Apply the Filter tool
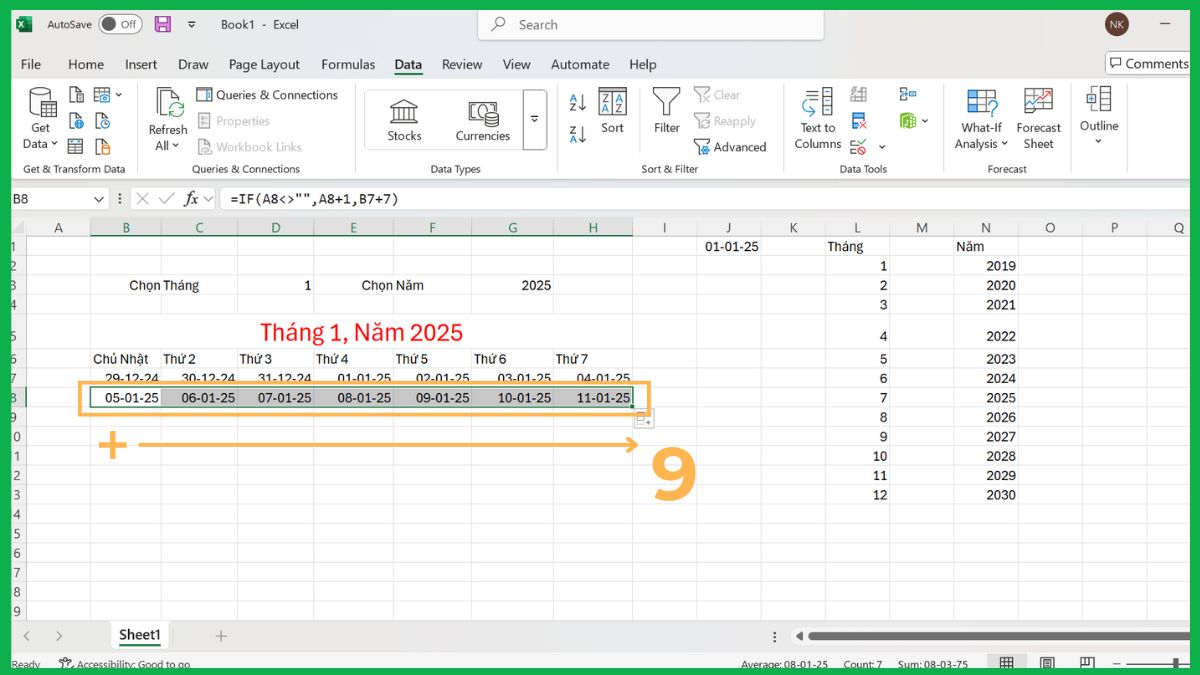 point(666,113)
